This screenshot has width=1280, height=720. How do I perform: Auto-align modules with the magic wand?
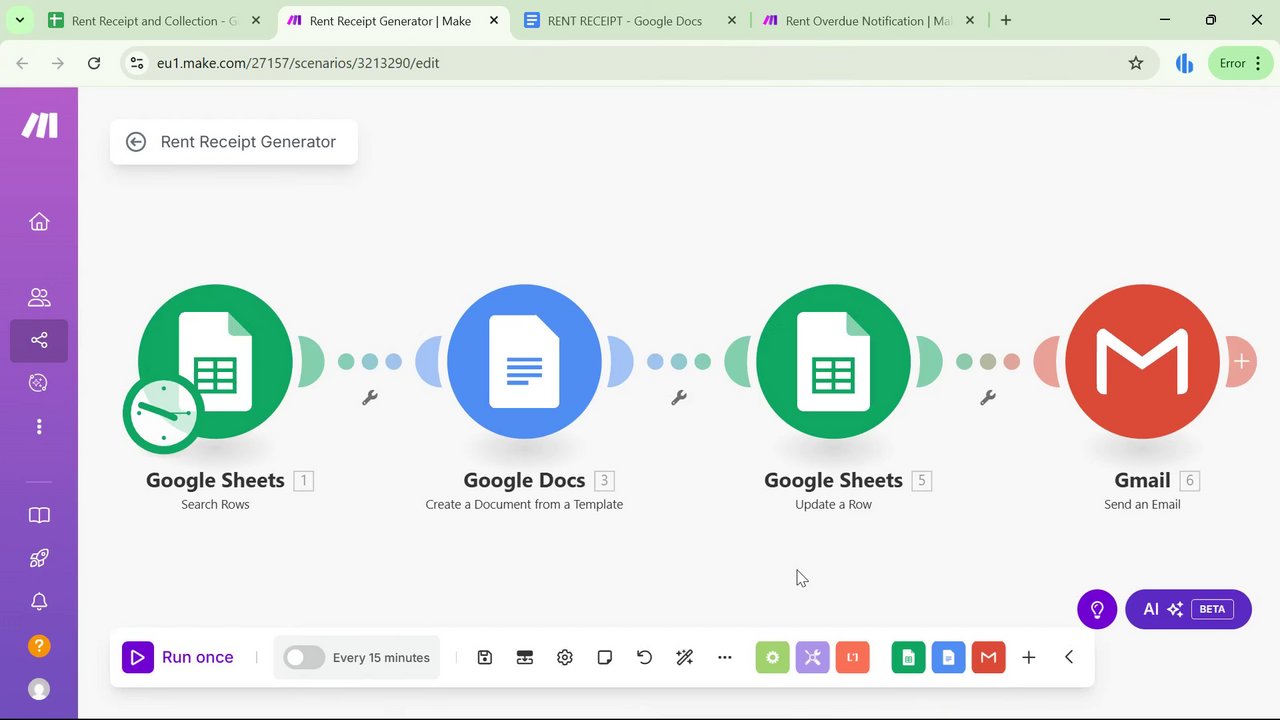click(x=685, y=657)
